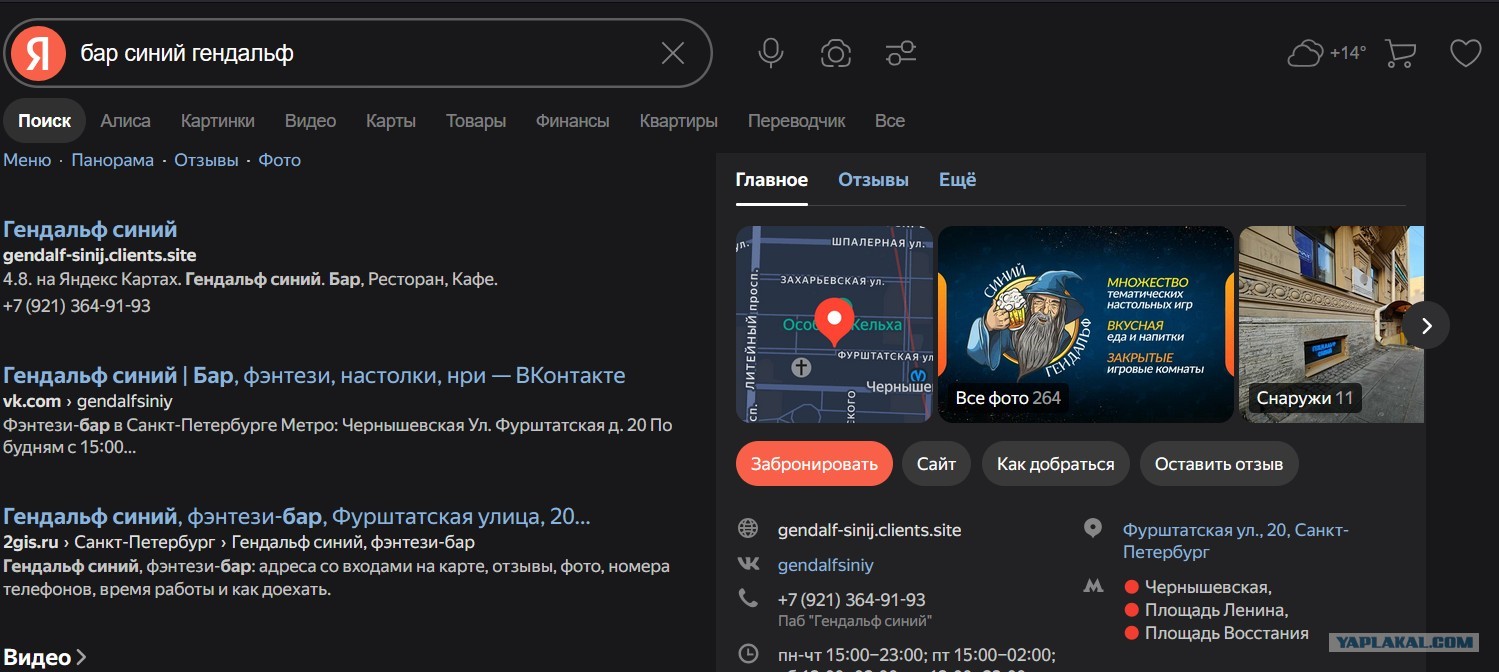This screenshot has height=672, width=1499.
Task: Start voice search with the microphone icon
Action: tap(770, 53)
